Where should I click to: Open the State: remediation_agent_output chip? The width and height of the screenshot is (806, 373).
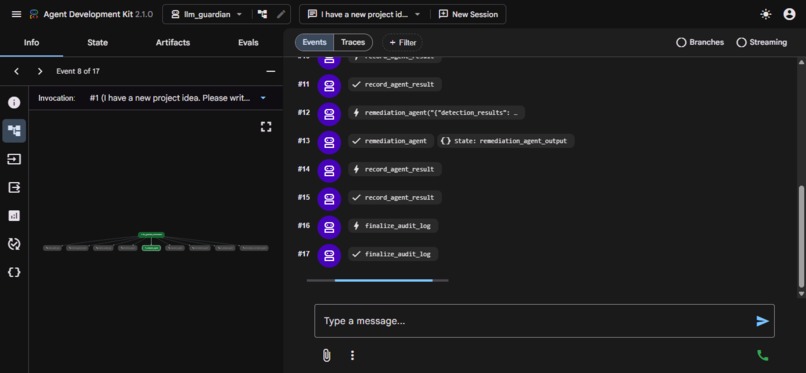pos(505,141)
